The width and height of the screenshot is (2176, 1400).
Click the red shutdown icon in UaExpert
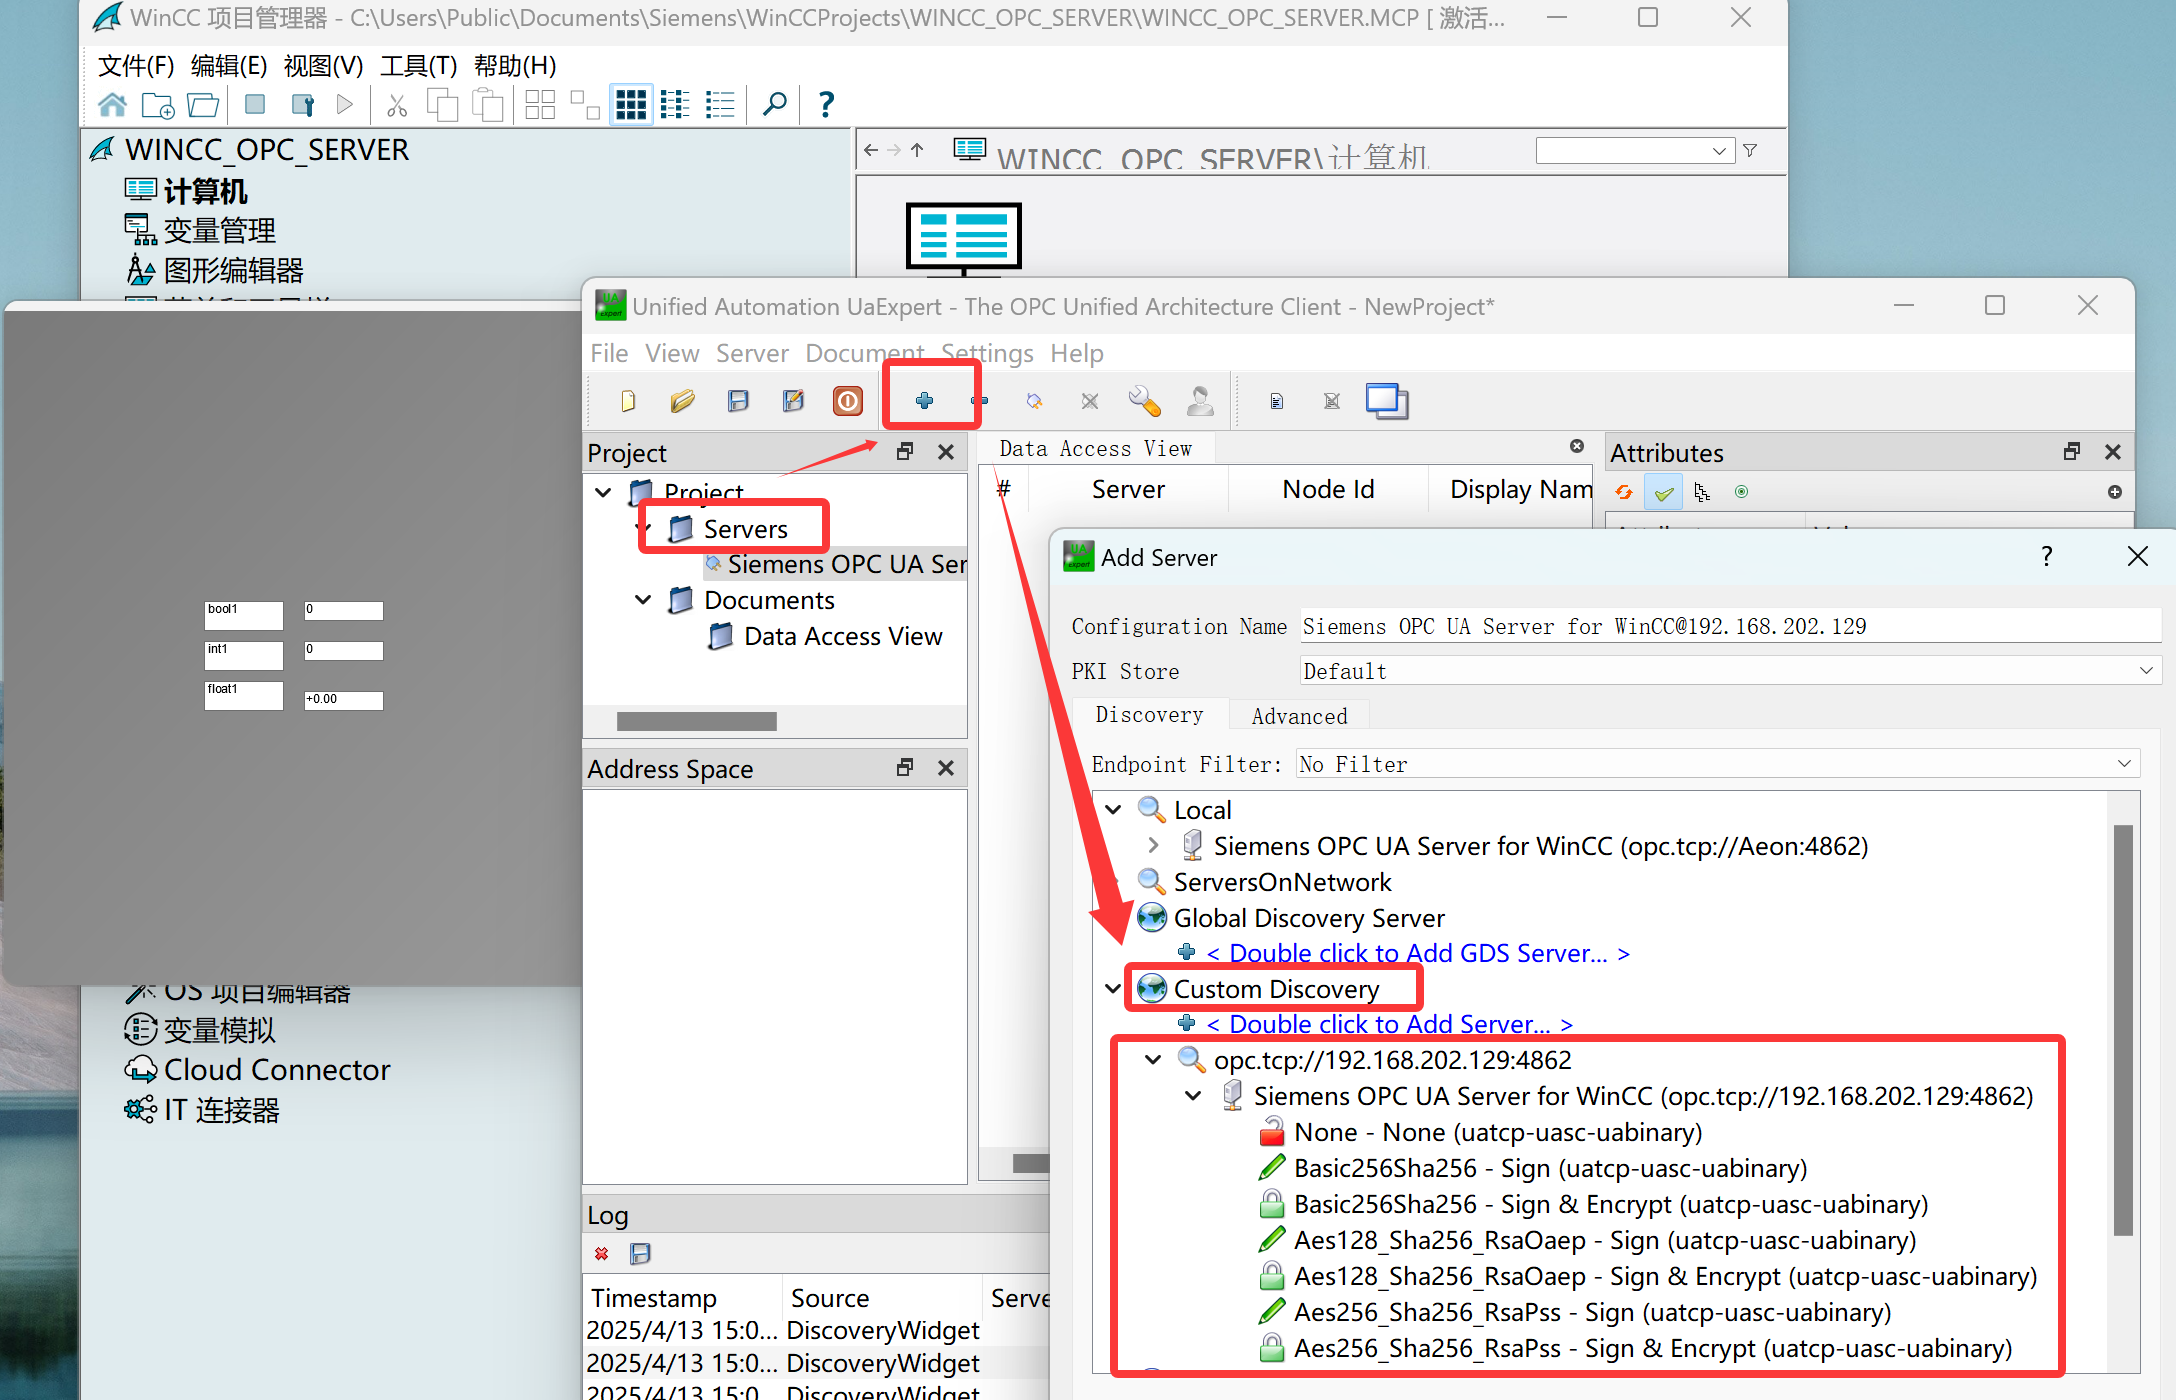(x=847, y=401)
